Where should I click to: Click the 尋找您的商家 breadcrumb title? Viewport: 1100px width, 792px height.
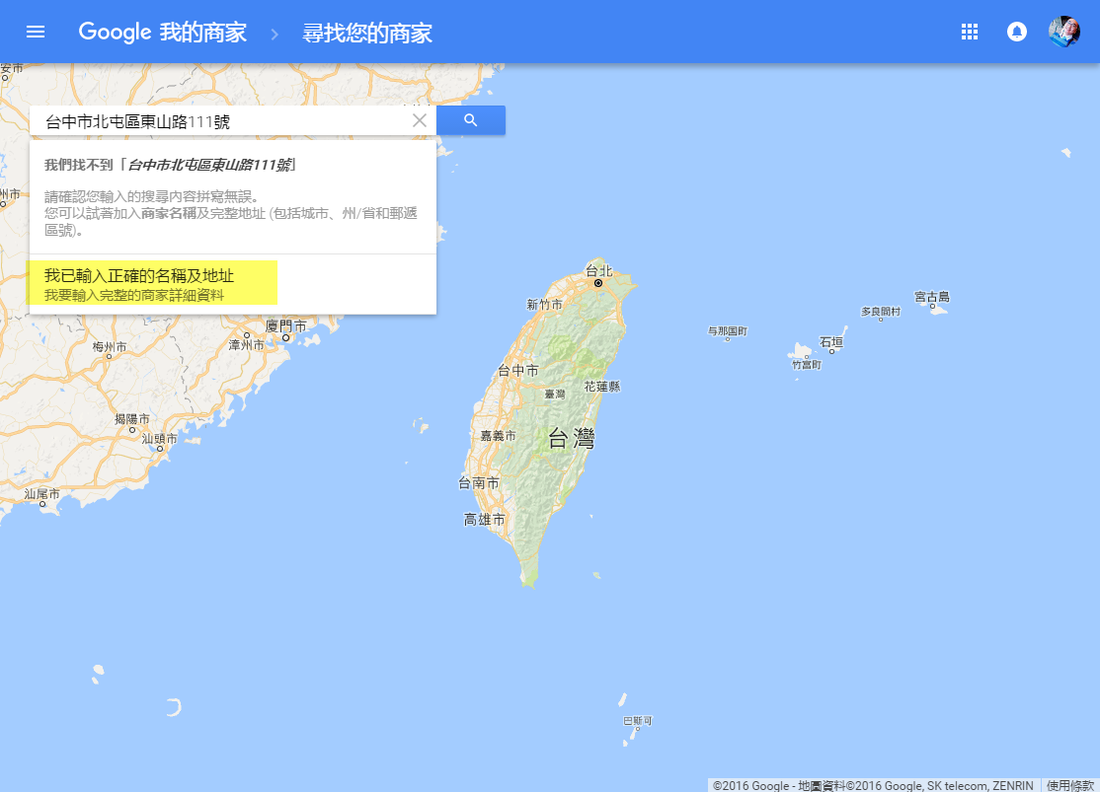(x=367, y=33)
